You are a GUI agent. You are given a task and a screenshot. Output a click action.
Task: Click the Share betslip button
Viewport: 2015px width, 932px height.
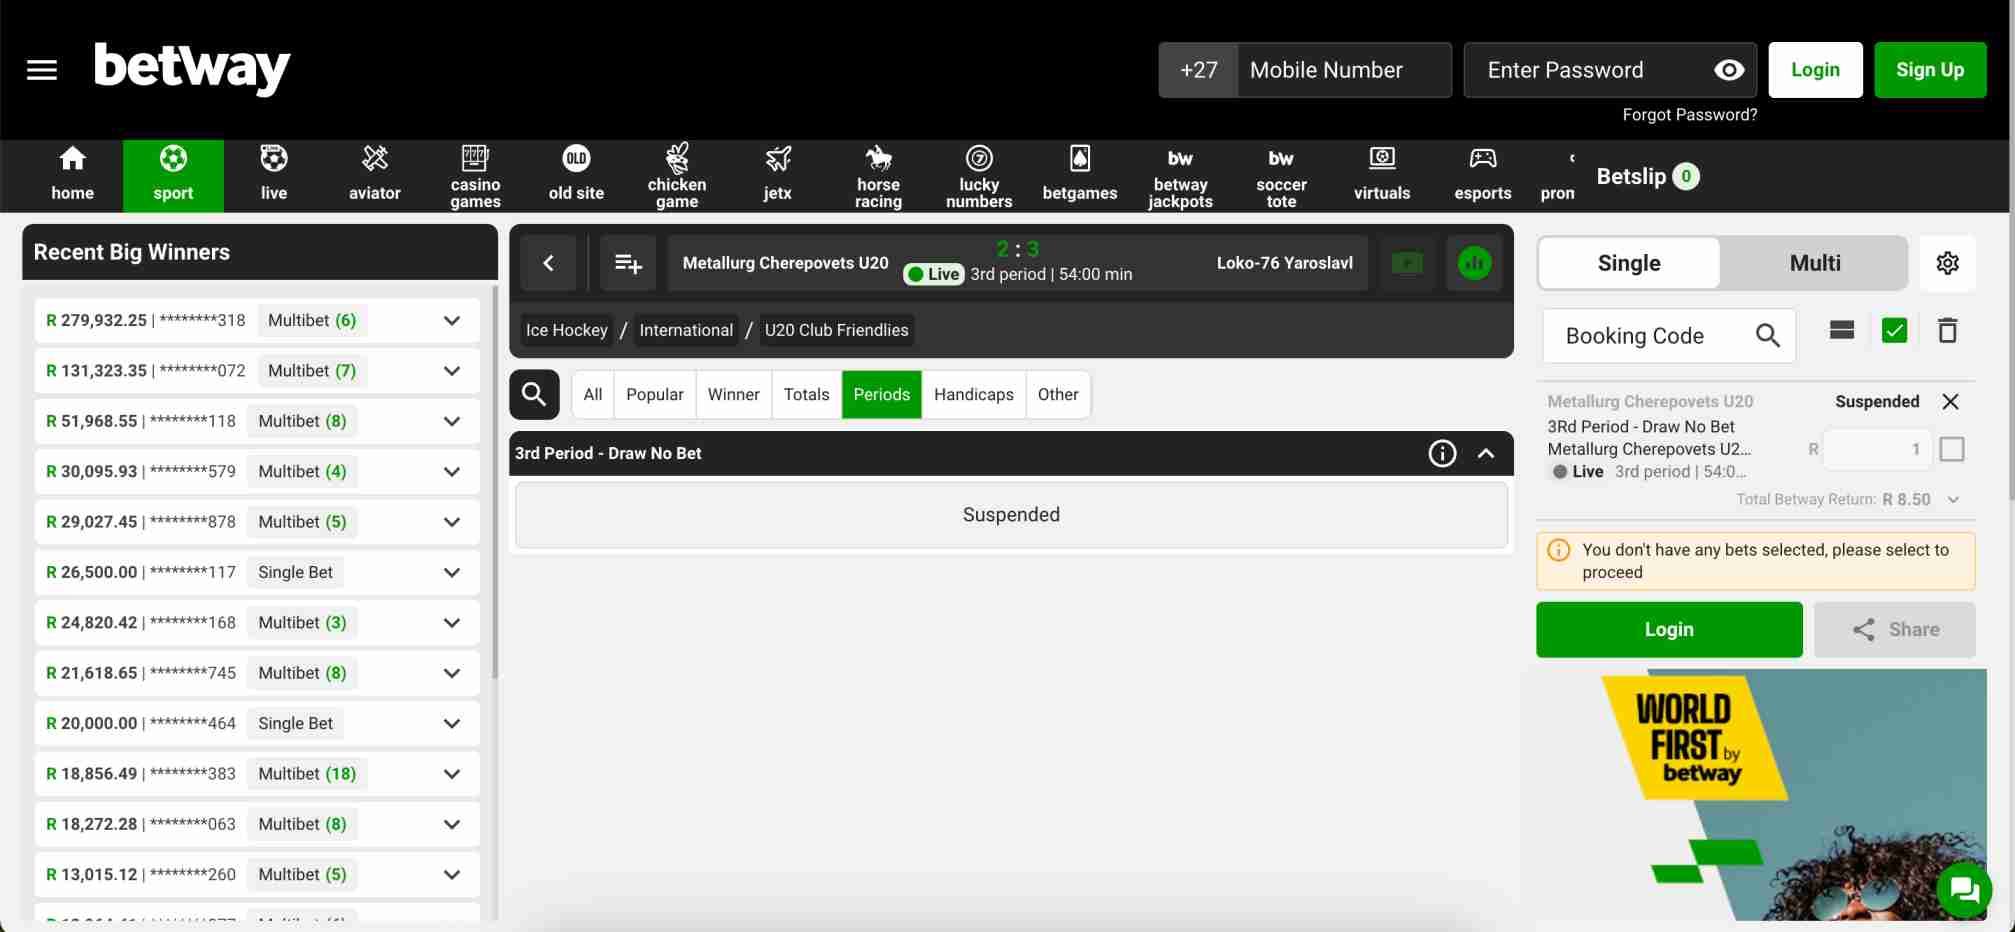point(1895,629)
